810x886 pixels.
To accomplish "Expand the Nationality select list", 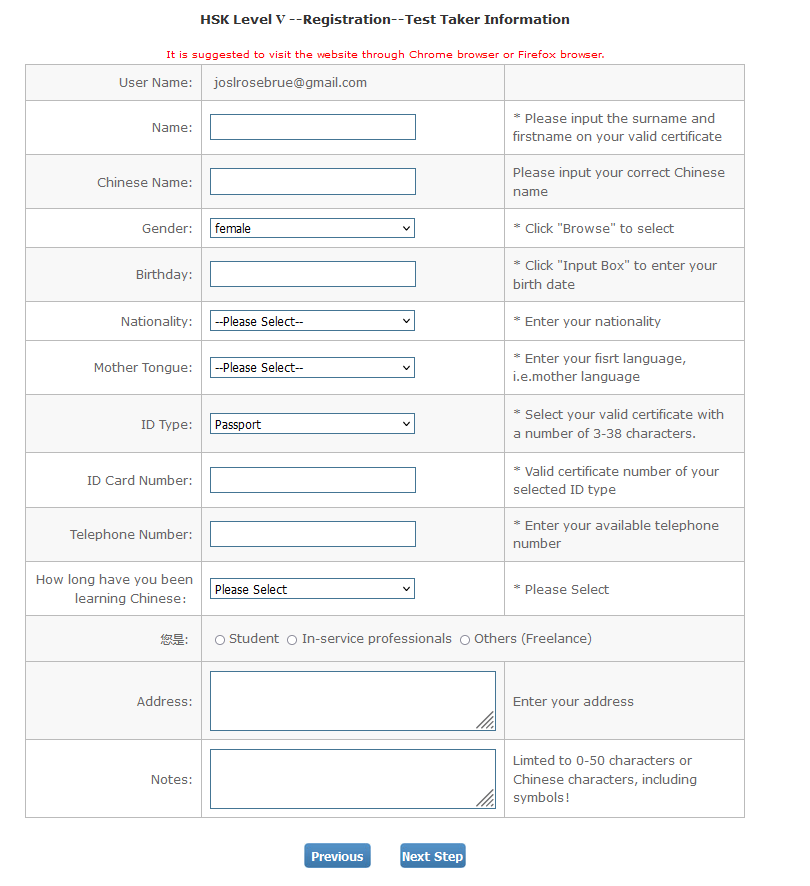I will [312, 321].
